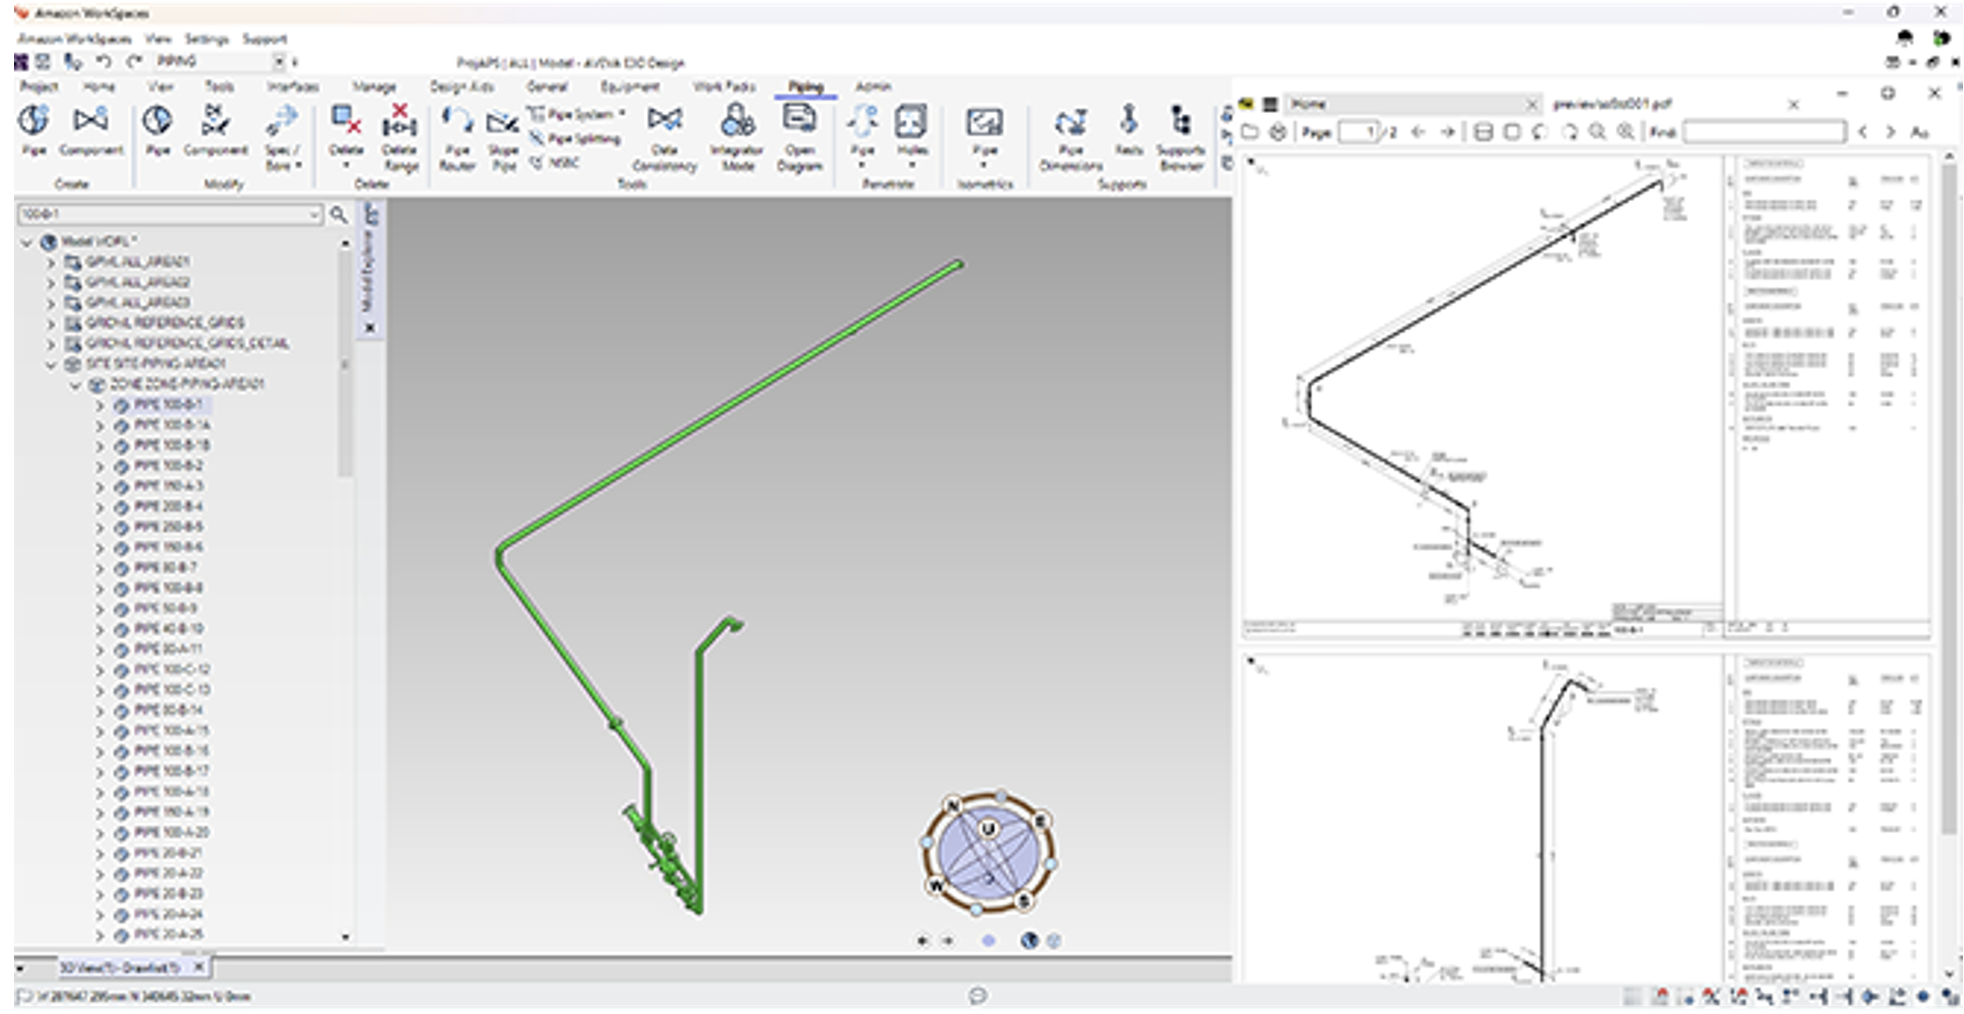This screenshot has width=1964, height=1014.
Task: Toggle Integrator Mode on the ribbon
Action: tap(737, 137)
